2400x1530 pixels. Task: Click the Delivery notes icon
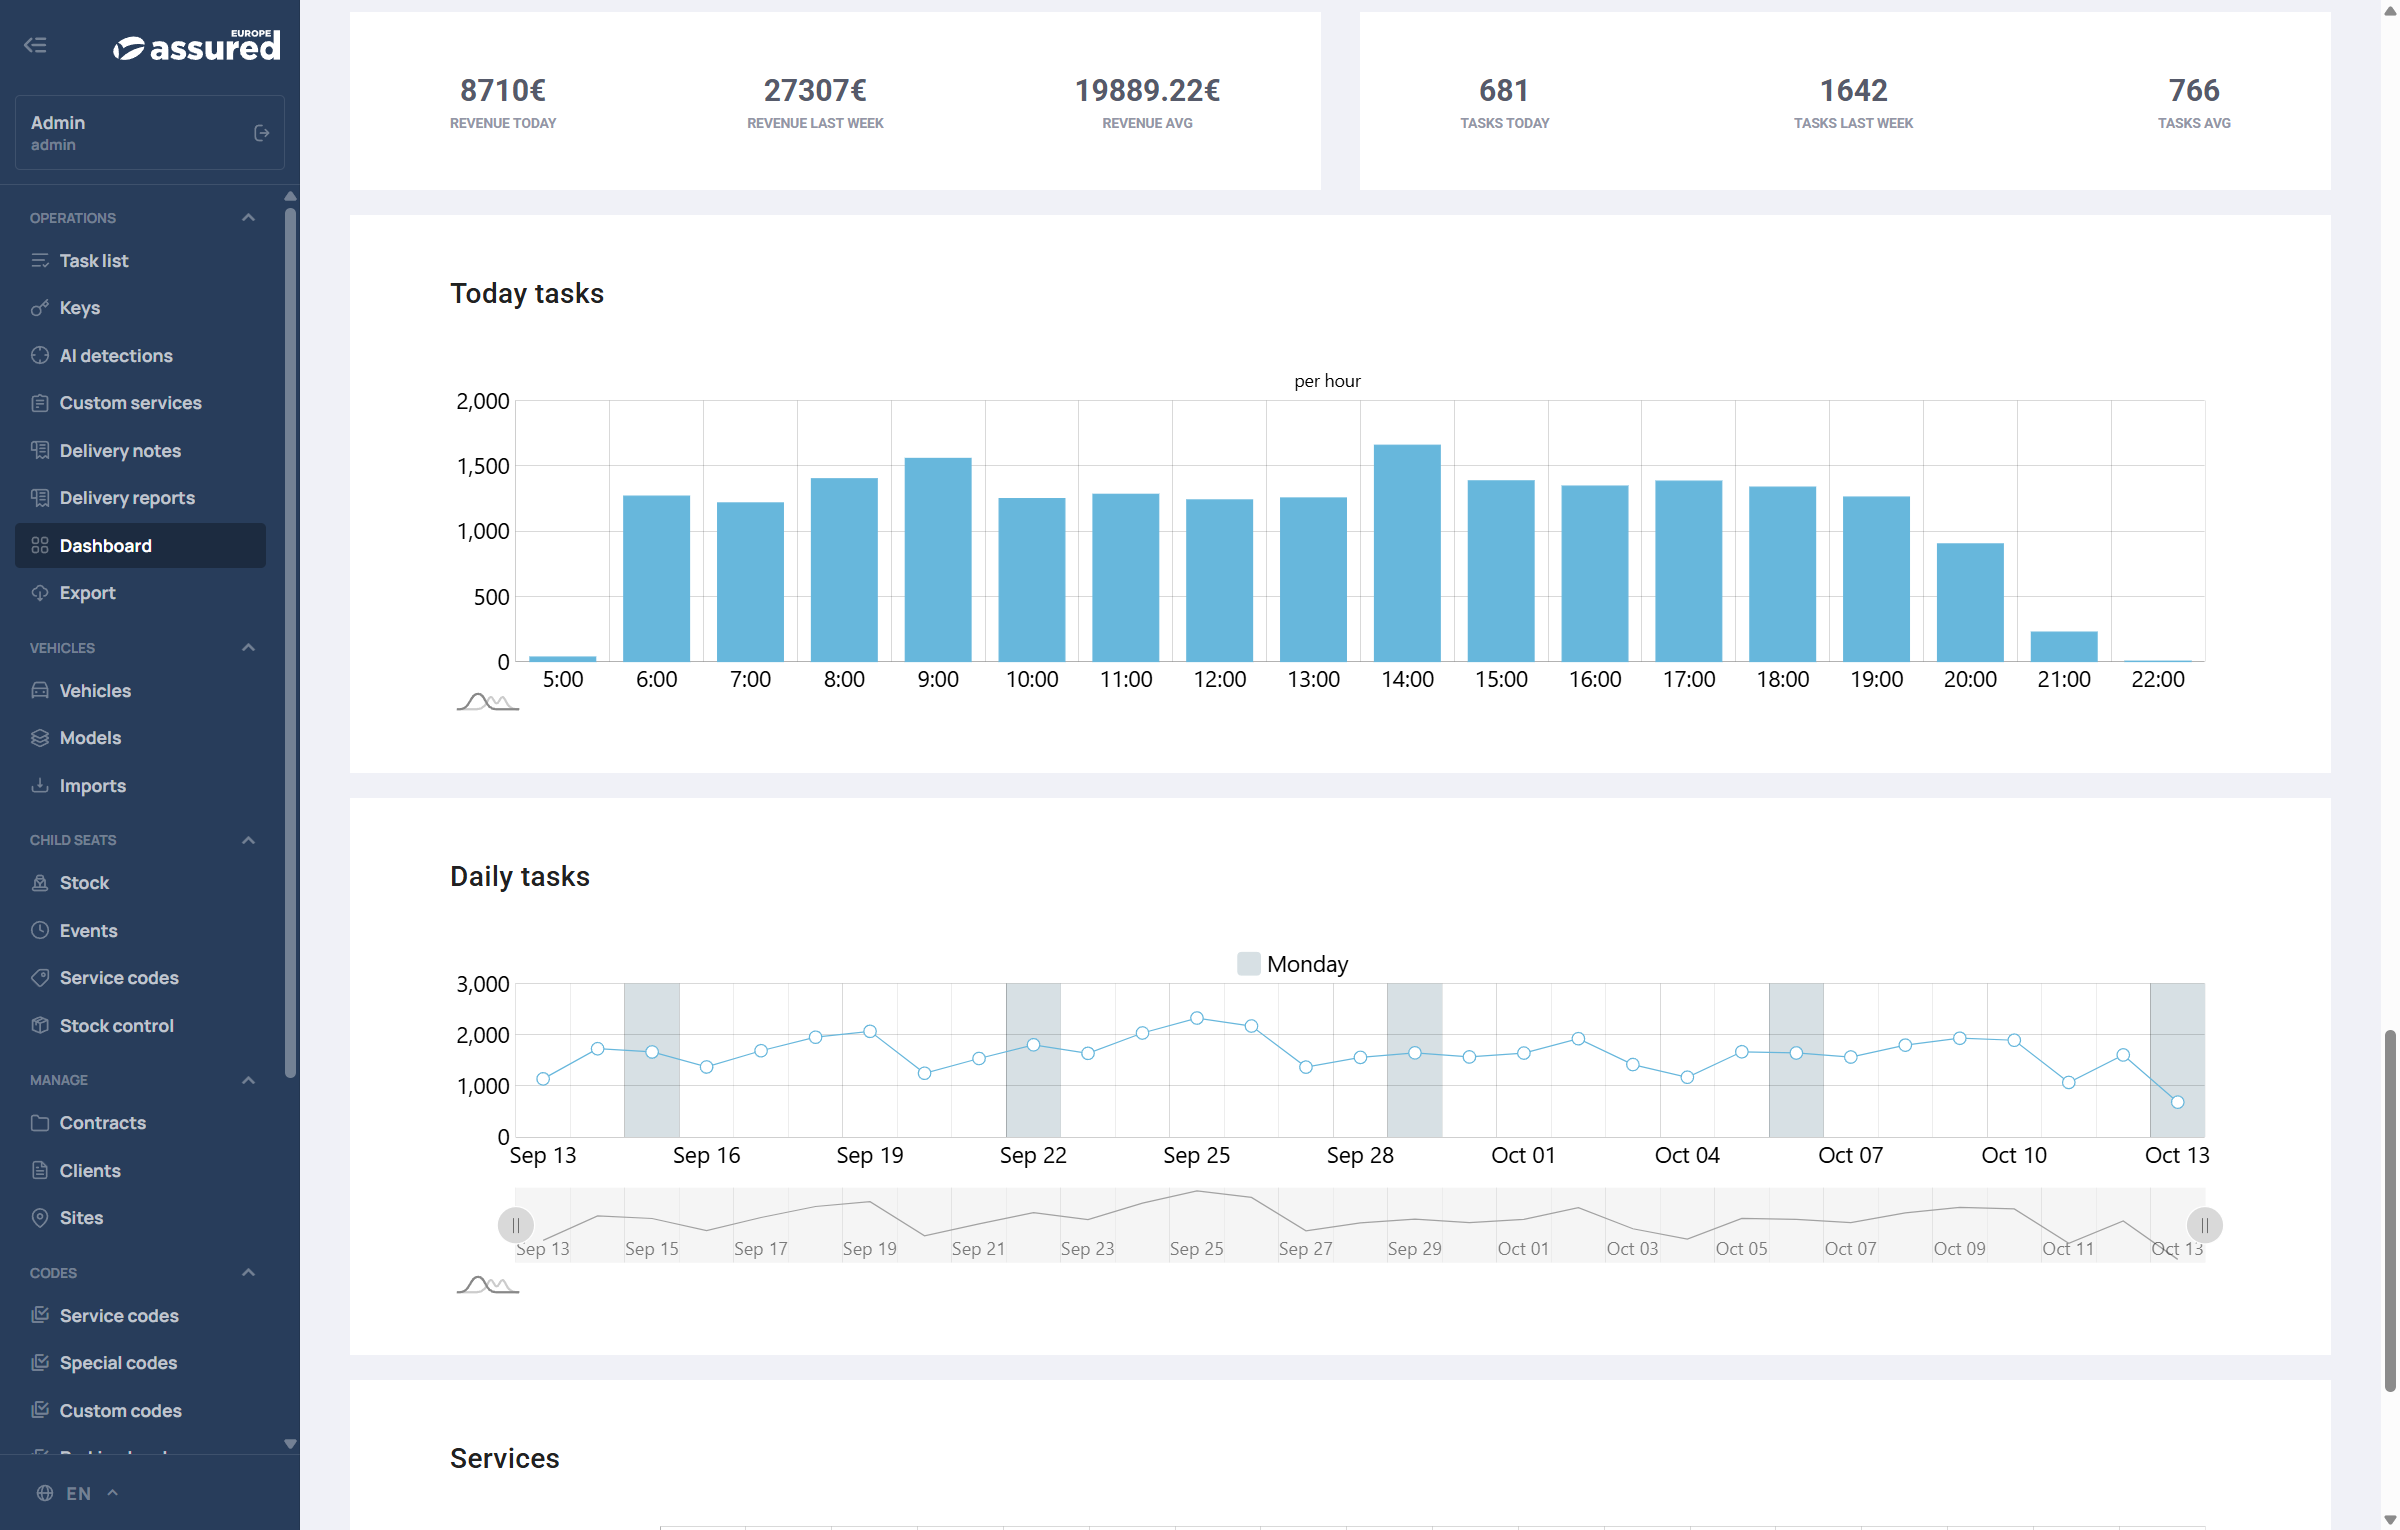tap(40, 450)
